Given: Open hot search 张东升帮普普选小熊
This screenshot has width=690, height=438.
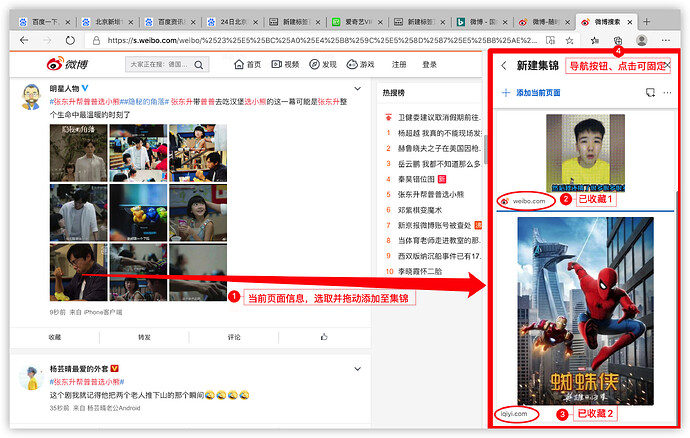Looking at the screenshot, I should click(431, 195).
